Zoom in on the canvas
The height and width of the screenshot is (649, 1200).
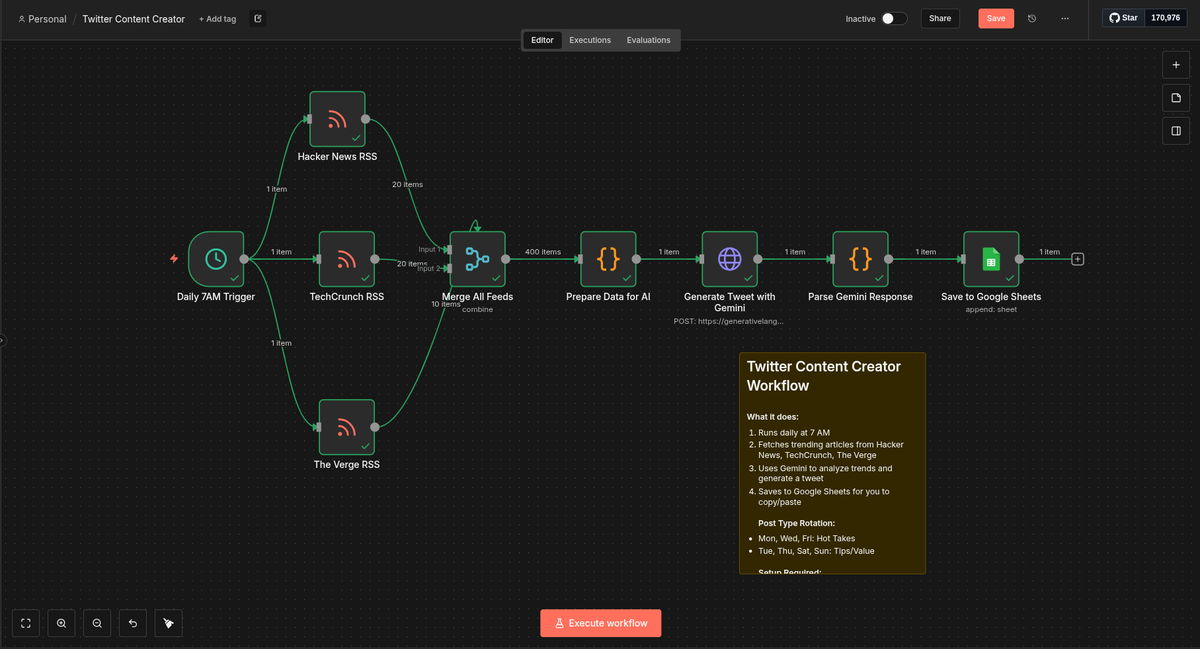62,623
